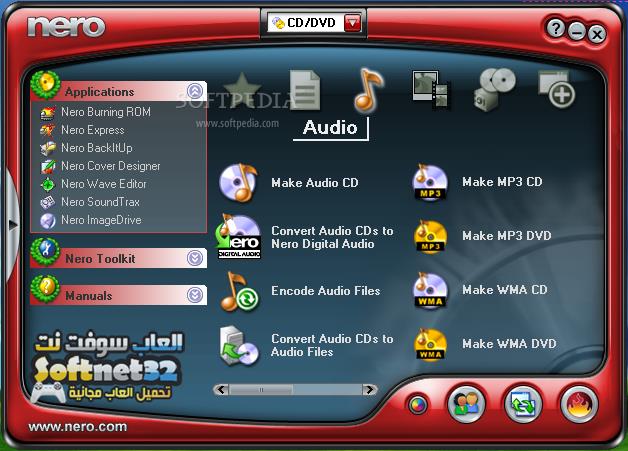Image resolution: width=628 pixels, height=451 pixels.
Task: Click the flame burn button
Action: pos(579,404)
